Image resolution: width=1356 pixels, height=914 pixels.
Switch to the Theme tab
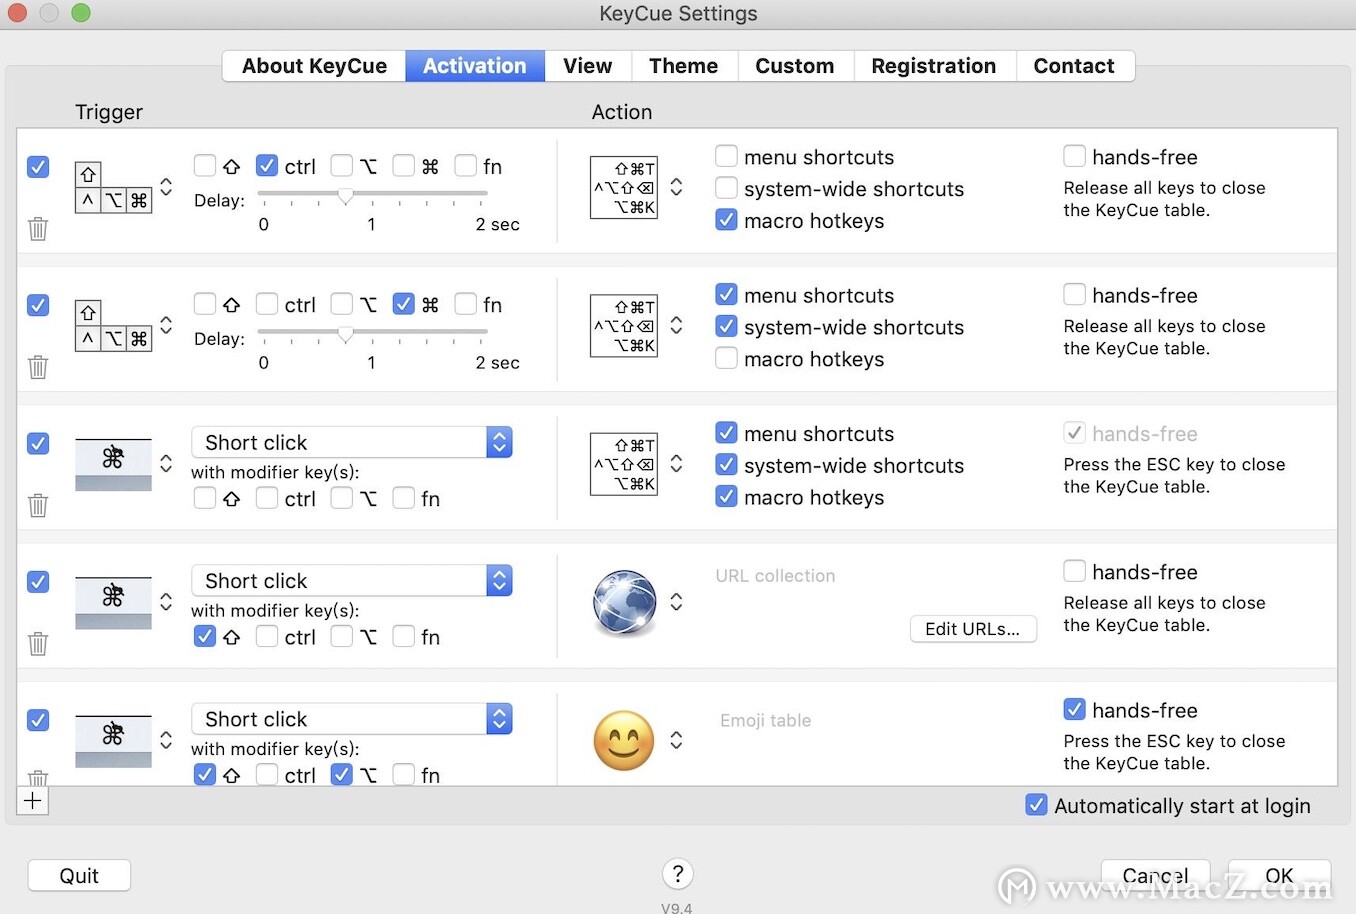[684, 66]
